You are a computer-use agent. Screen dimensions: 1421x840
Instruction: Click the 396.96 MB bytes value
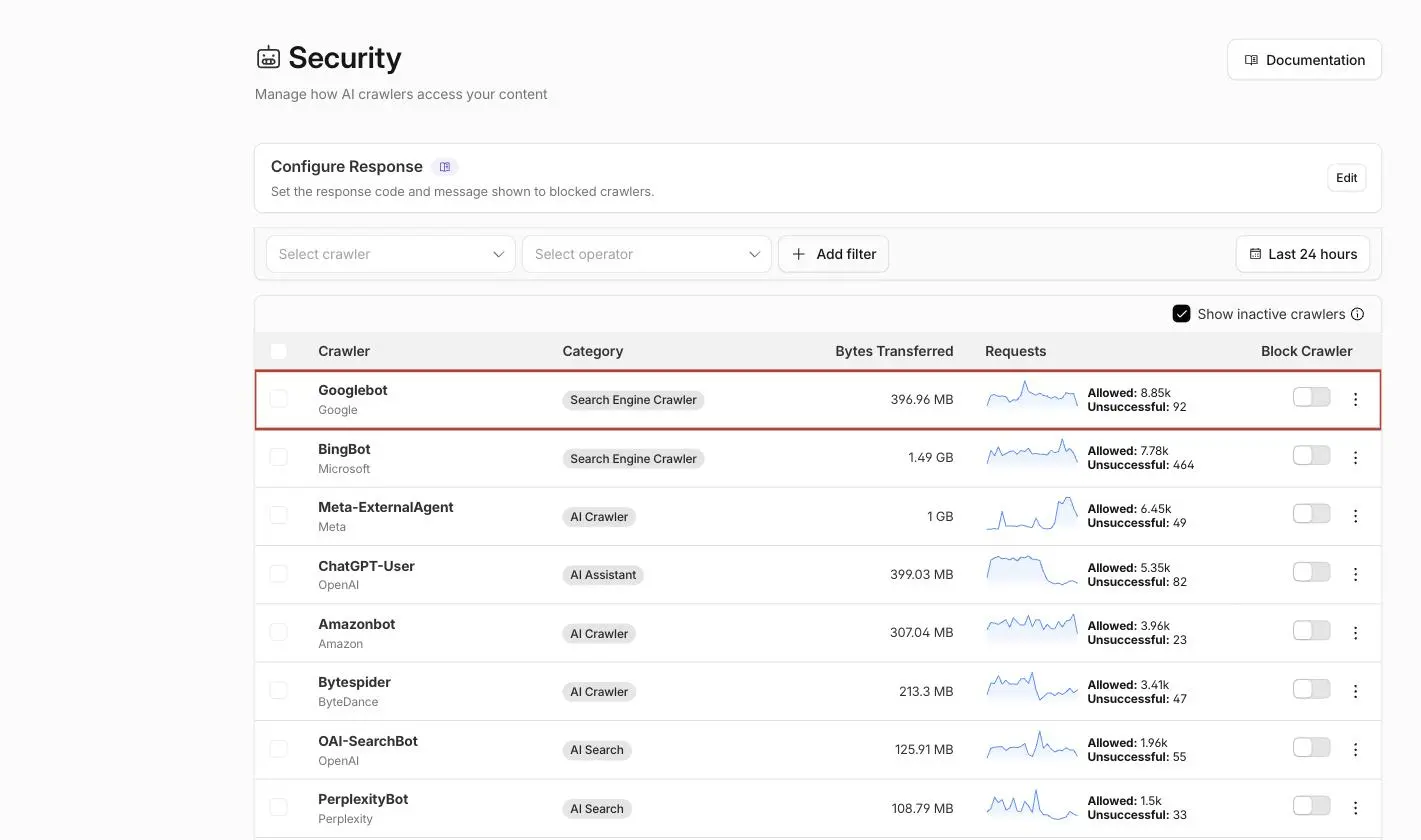922,399
